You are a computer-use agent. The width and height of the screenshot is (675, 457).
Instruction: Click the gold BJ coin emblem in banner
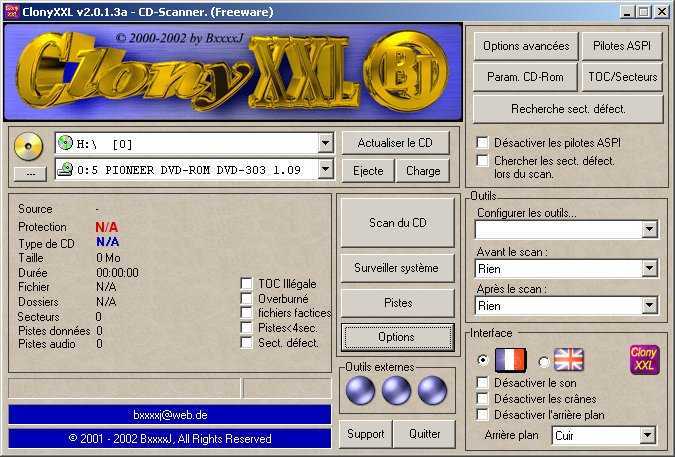pyautogui.click(x=406, y=71)
